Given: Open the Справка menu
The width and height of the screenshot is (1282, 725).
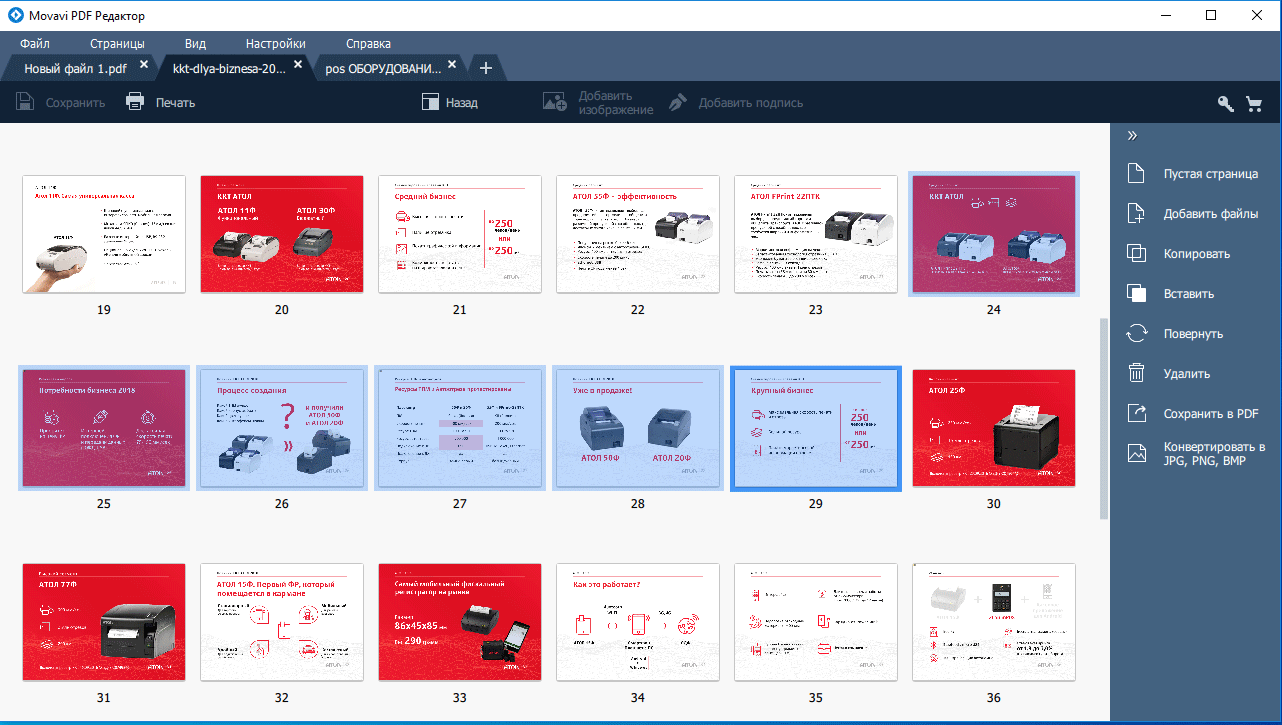Looking at the screenshot, I should coord(368,43).
